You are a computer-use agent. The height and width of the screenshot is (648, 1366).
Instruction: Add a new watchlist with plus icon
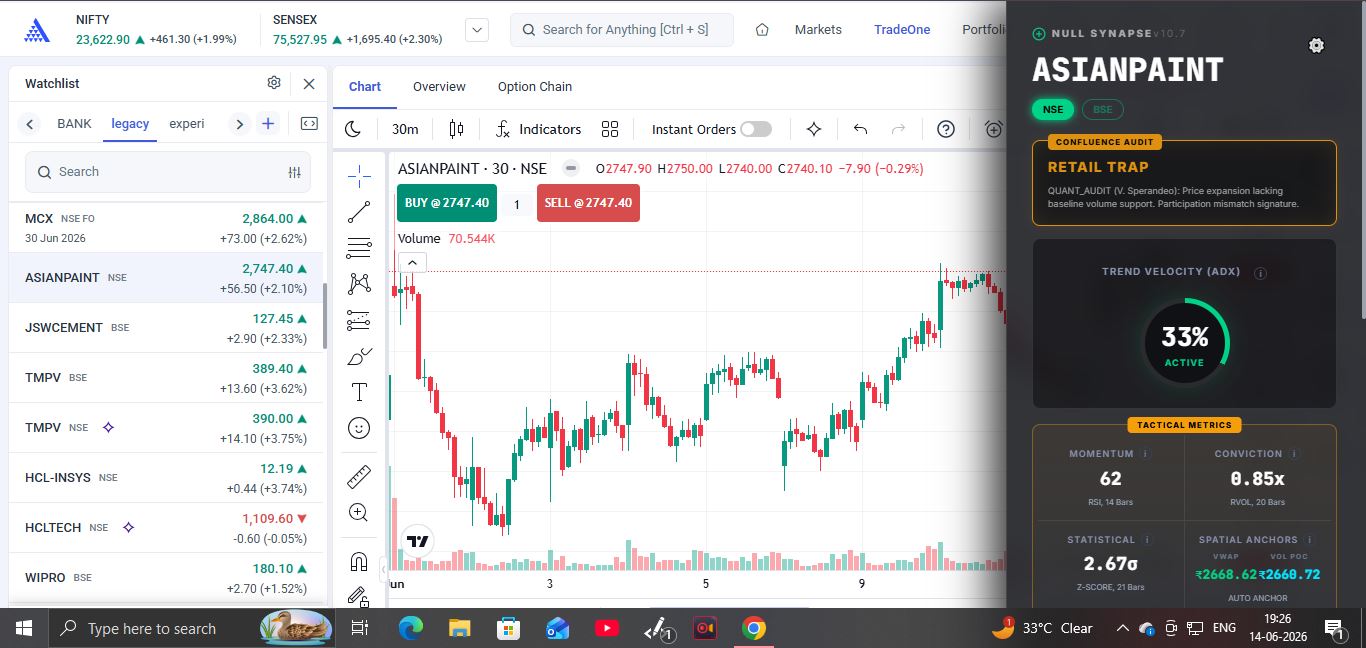pyautogui.click(x=268, y=124)
